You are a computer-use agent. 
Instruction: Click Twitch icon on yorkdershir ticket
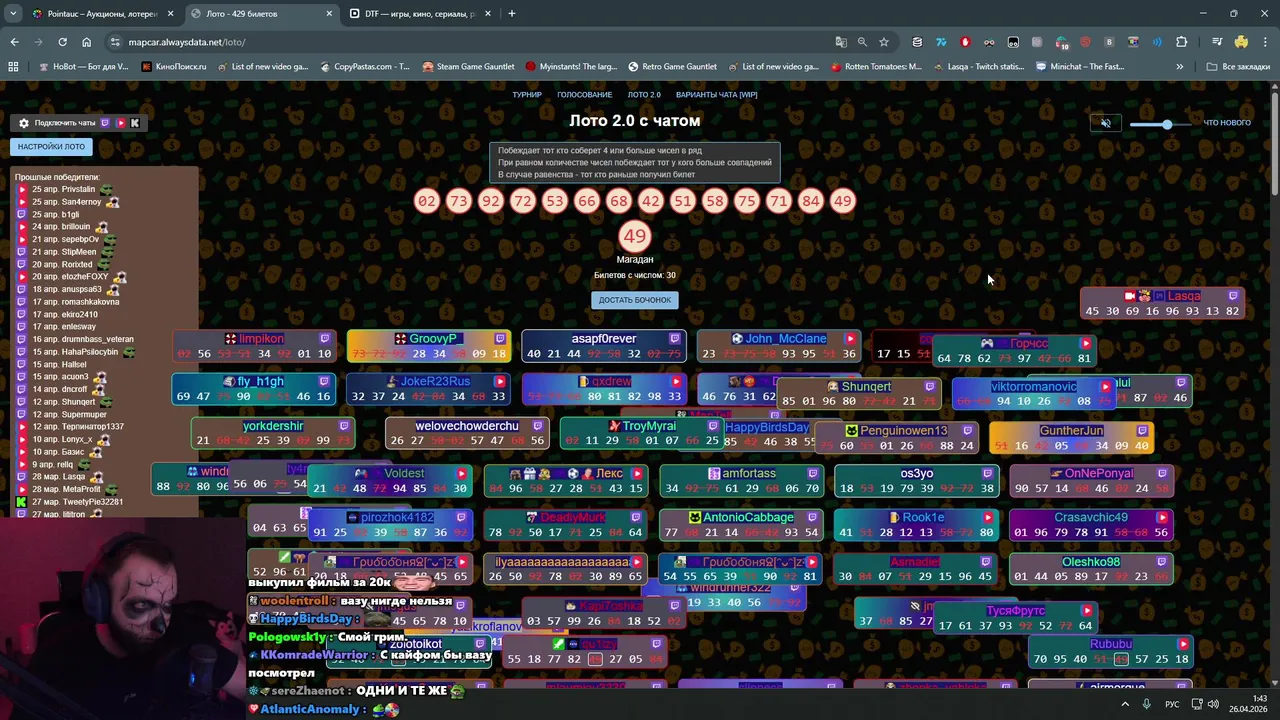pos(344,426)
